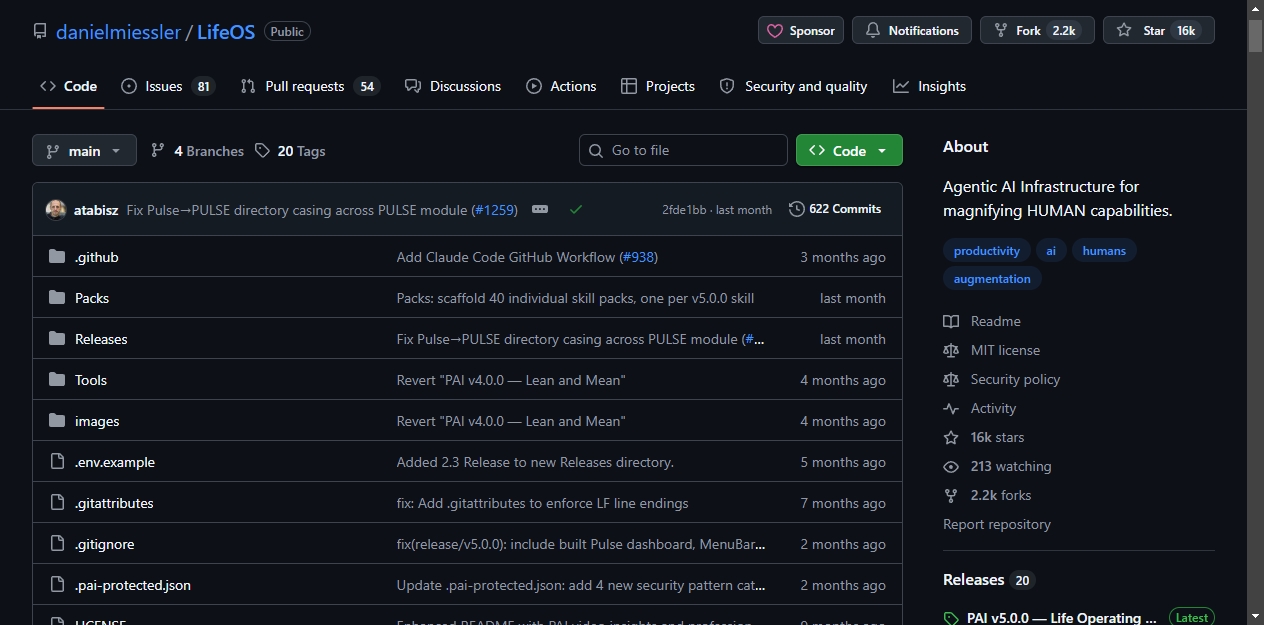The height and width of the screenshot is (625, 1264).
Task: View the 4 Branches link
Action: click(x=197, y=151)
